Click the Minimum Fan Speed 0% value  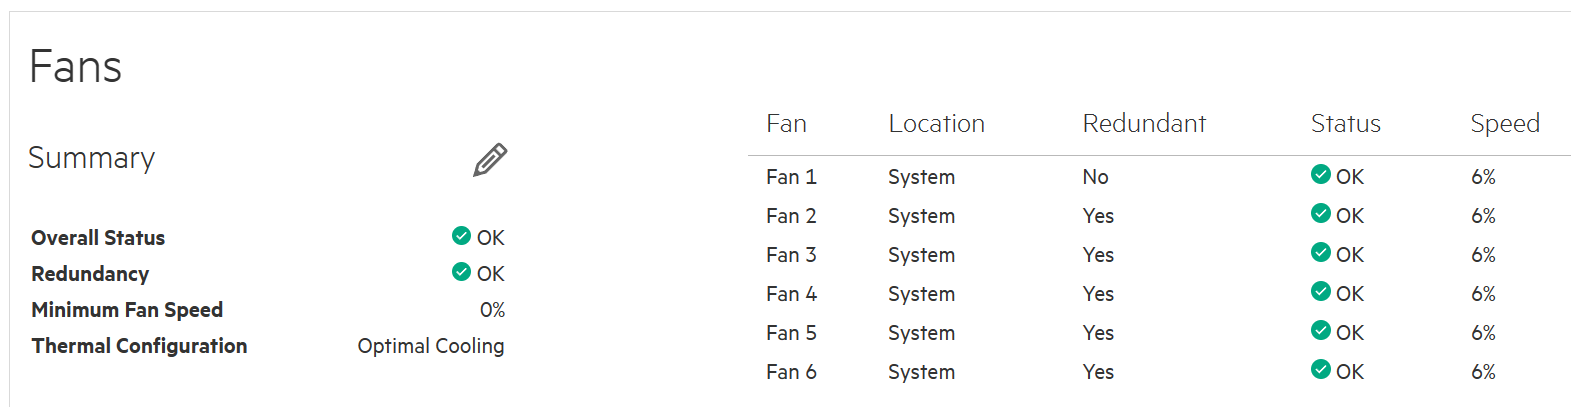[x=492, y=310]
